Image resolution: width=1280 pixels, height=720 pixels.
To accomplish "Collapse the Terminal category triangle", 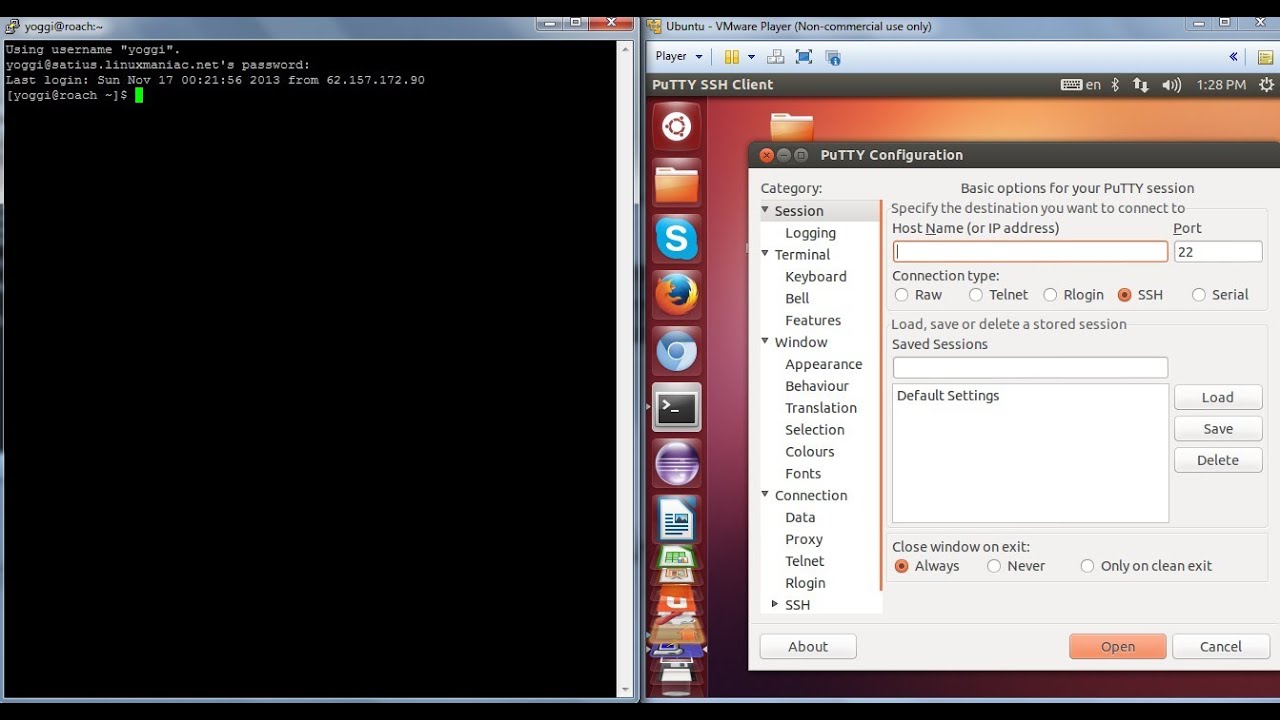I will [765, 254].
